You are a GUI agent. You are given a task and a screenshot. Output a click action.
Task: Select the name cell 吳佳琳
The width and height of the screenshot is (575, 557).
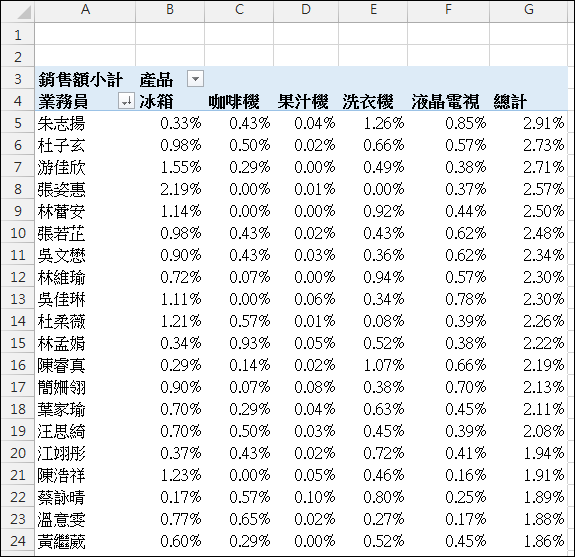pos(85,299)
